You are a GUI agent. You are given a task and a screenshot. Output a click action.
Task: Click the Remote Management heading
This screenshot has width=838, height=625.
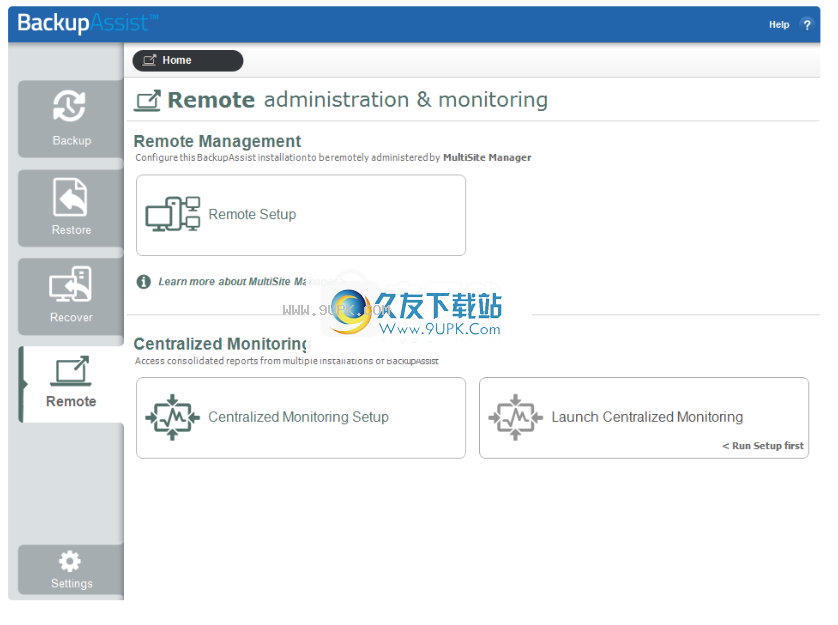pyautogui.click(x=218, y=141)
